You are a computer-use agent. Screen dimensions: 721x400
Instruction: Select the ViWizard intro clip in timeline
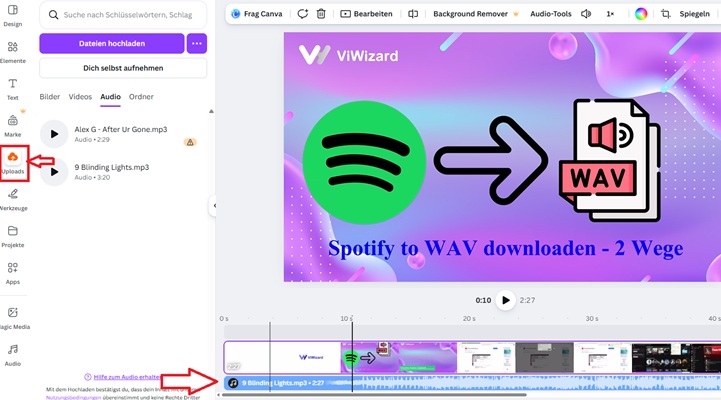point(282,357)
